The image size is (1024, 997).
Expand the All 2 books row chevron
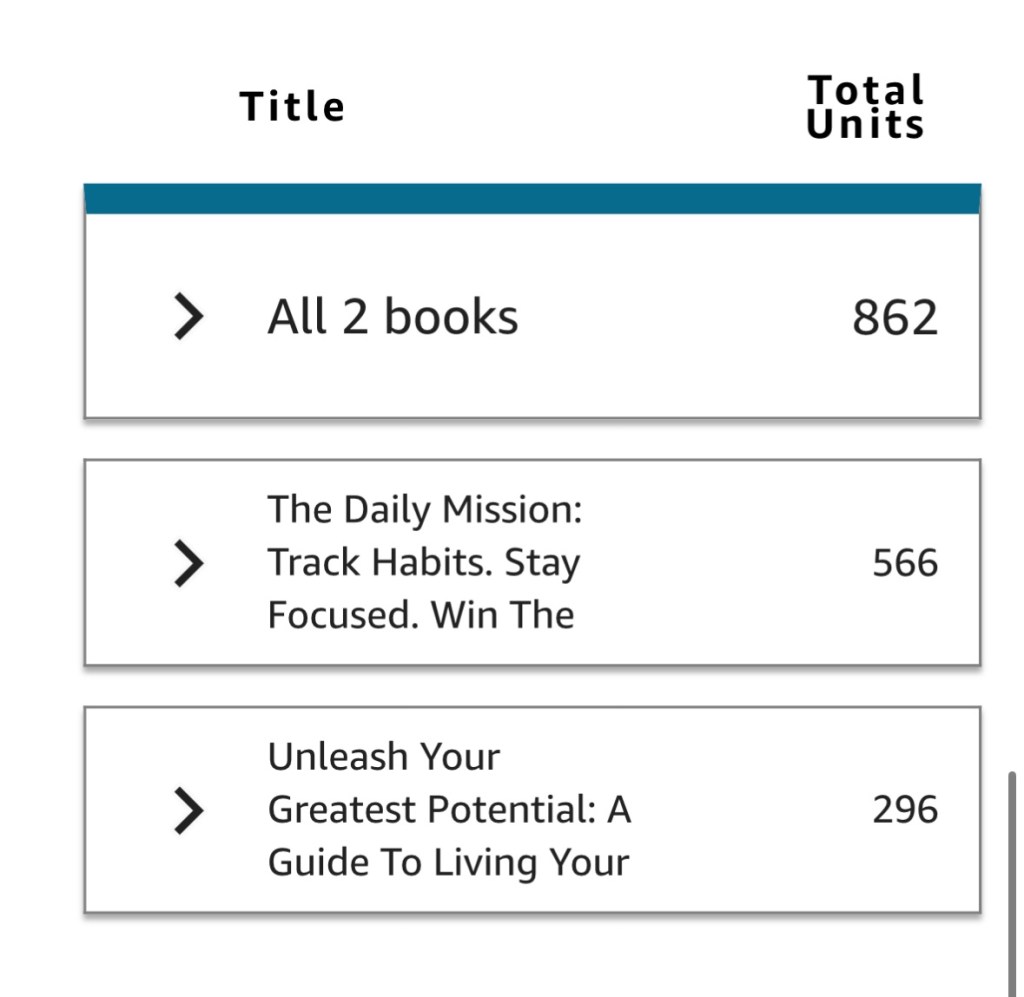click(x=188, y=318)
